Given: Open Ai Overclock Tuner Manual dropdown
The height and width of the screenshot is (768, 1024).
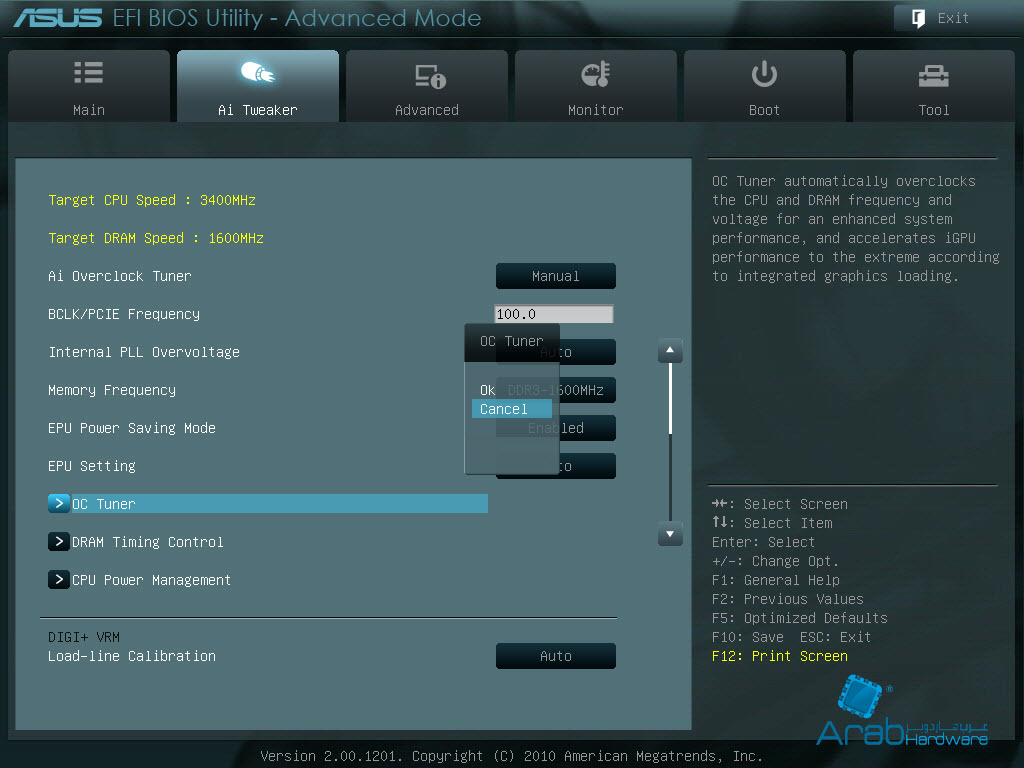Looking at the screenshot, I should pyautogui.click(x=556, y=276).
